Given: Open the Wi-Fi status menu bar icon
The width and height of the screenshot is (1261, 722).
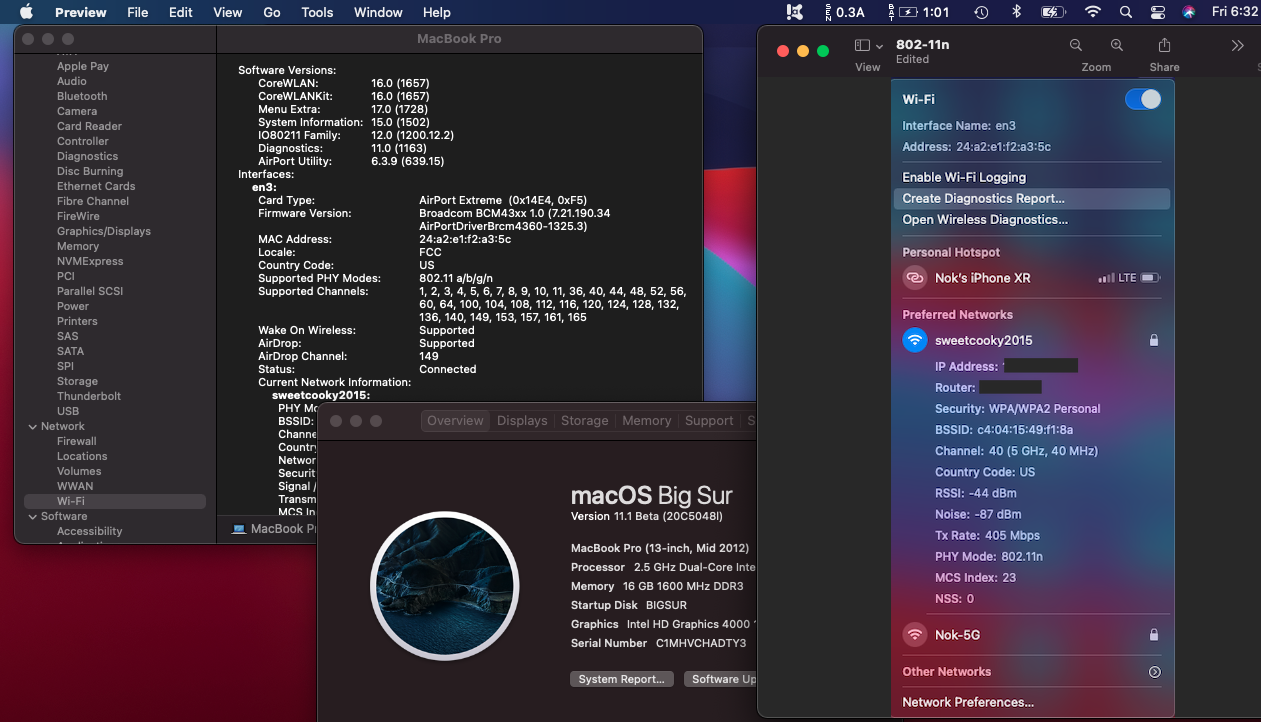Looking at the screenshot, I should pos(1092,12).
